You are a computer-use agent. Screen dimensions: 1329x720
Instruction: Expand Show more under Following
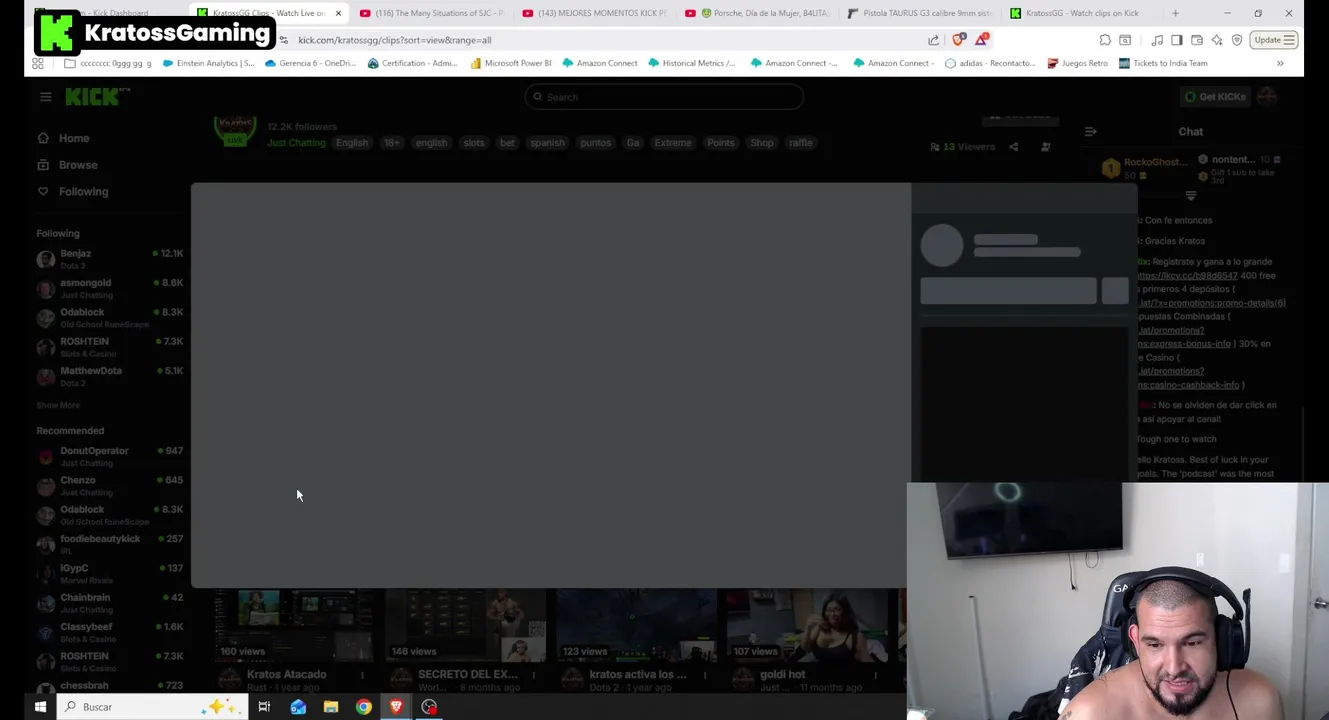(58, 405)
